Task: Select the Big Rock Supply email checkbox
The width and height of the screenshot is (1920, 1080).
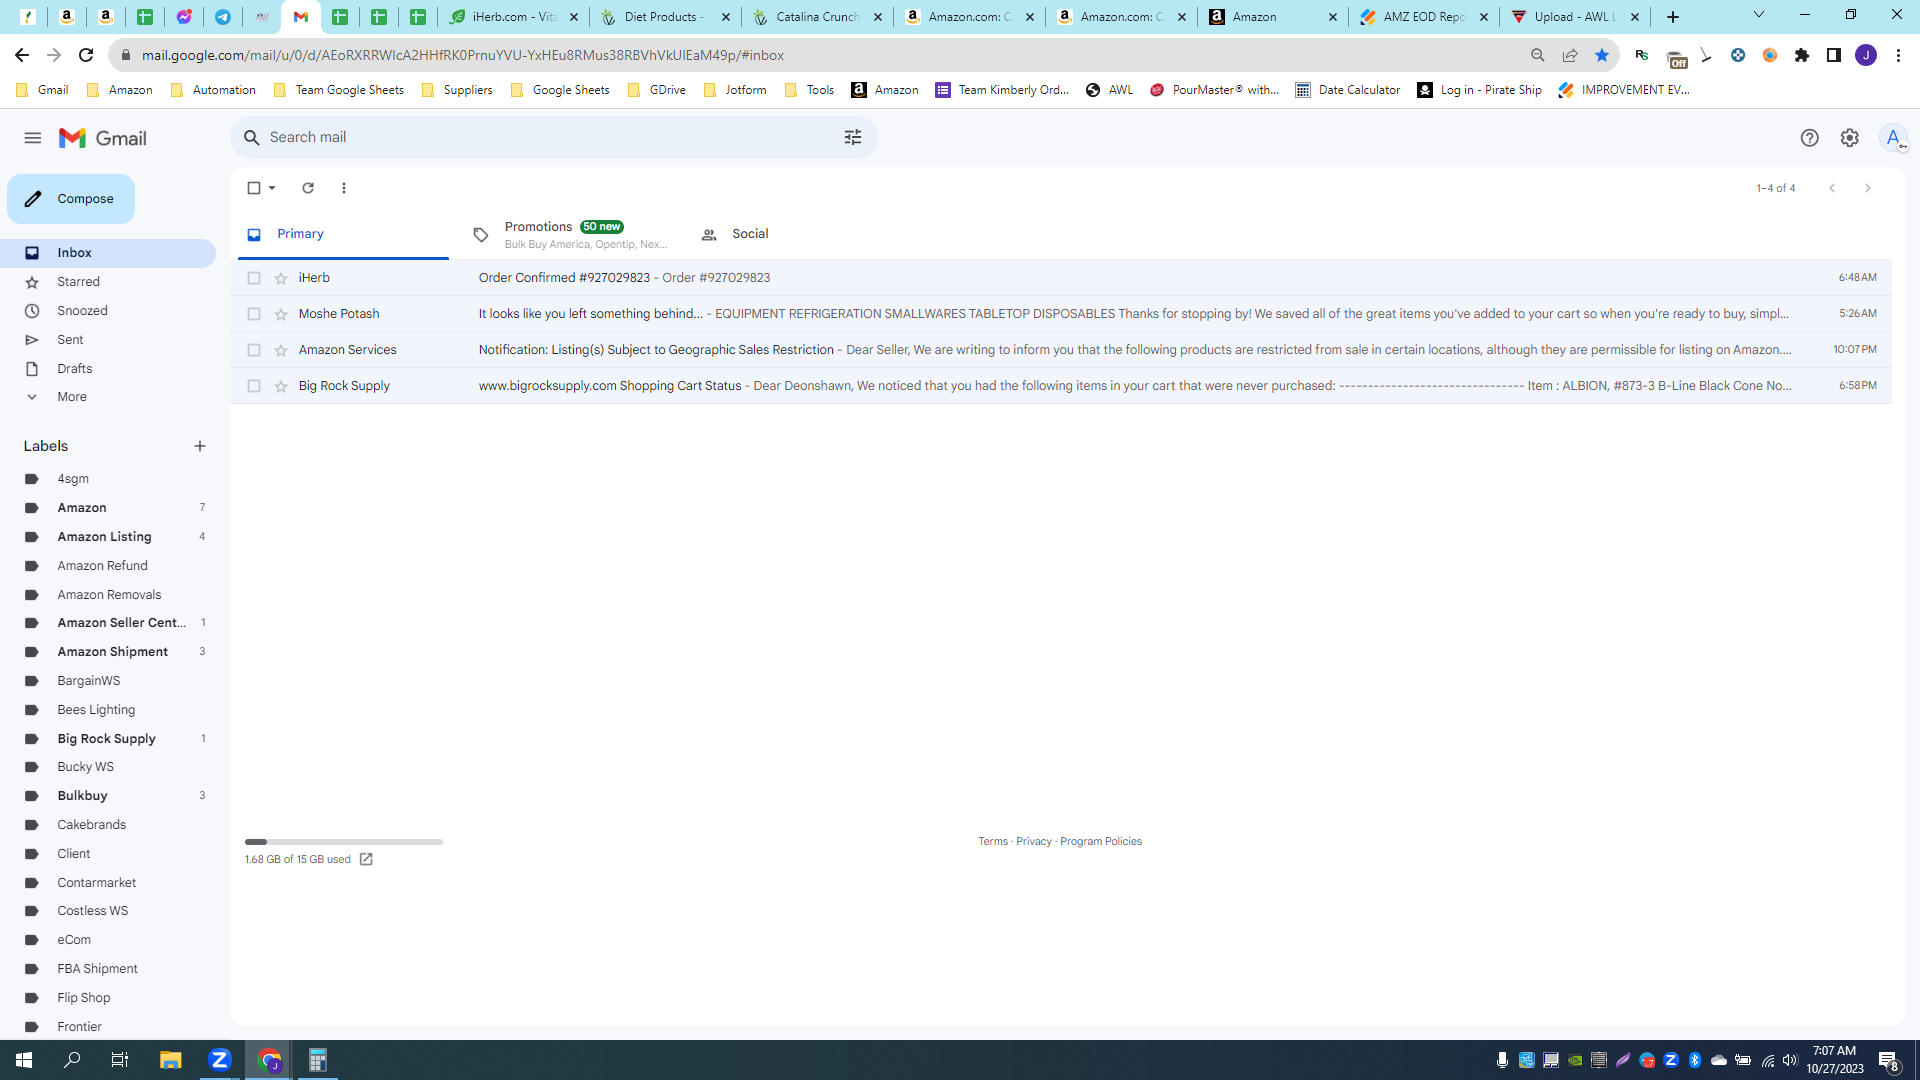Action: (x=254, y=386)
